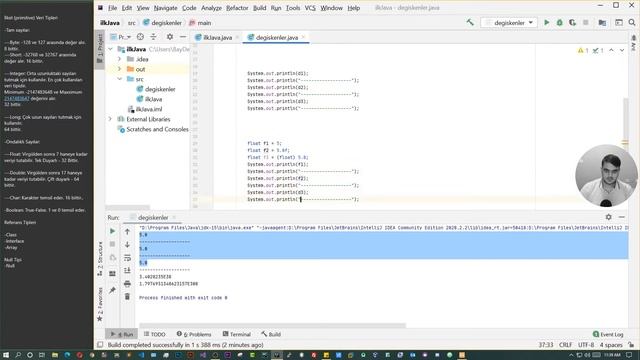
Task: Toggle soft-wrap in the Run console
Action: click(x=127, y=258)
